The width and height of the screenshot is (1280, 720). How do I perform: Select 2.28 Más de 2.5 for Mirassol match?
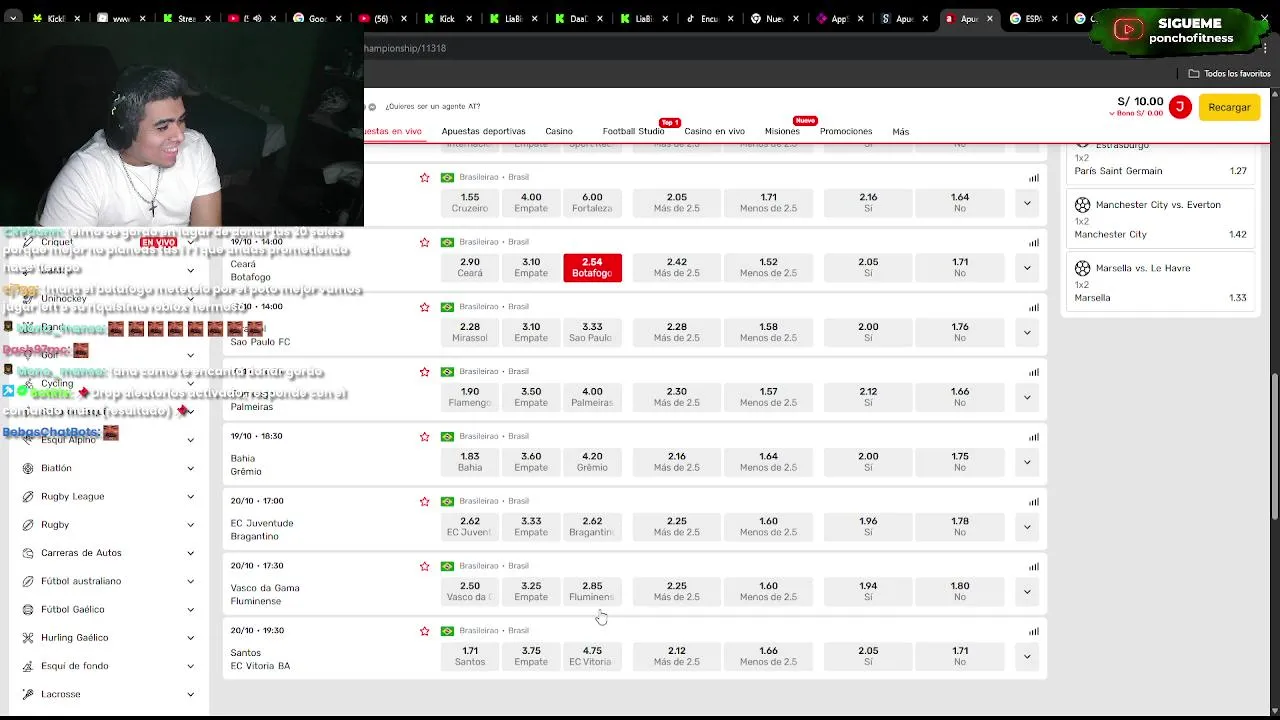pyautogui.click(x=677, y=332)
